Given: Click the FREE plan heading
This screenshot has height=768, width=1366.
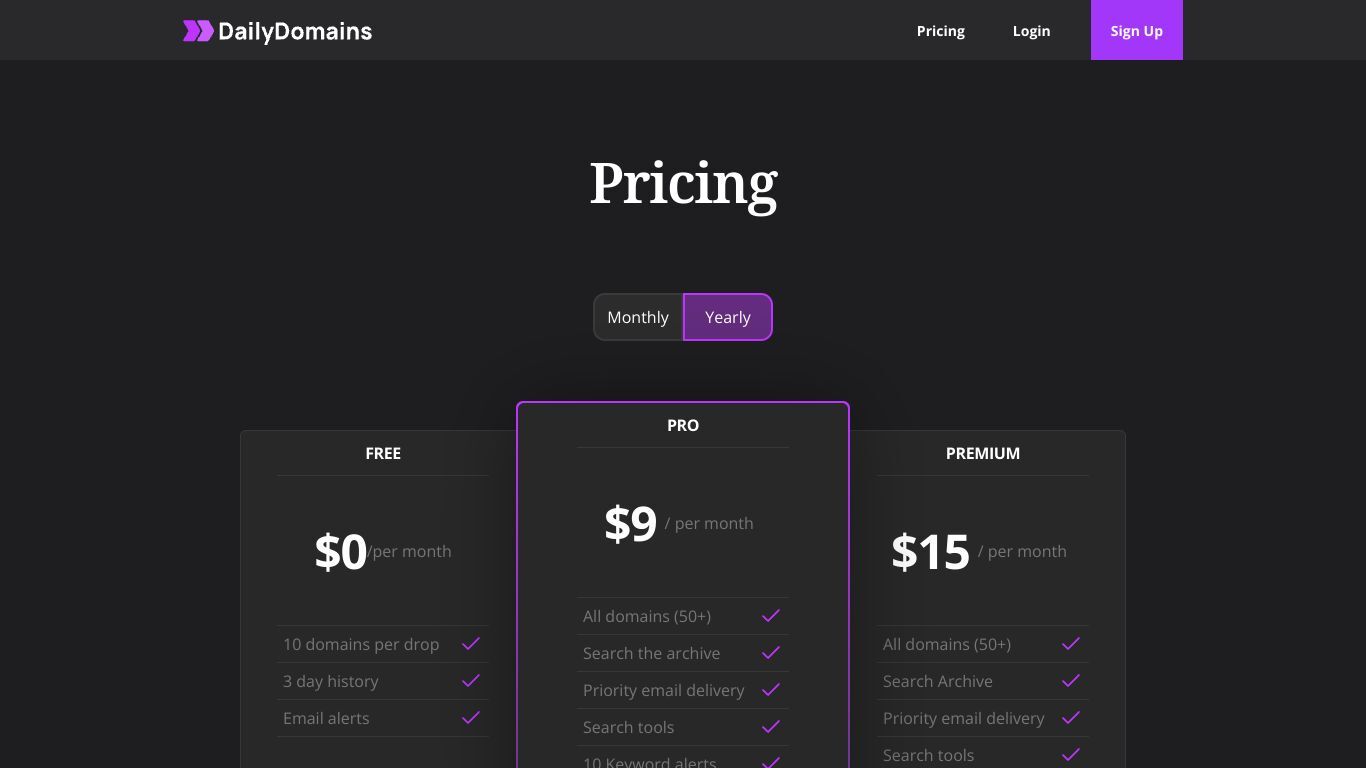Looking at the screenshot, I should (x=383, y=453).
